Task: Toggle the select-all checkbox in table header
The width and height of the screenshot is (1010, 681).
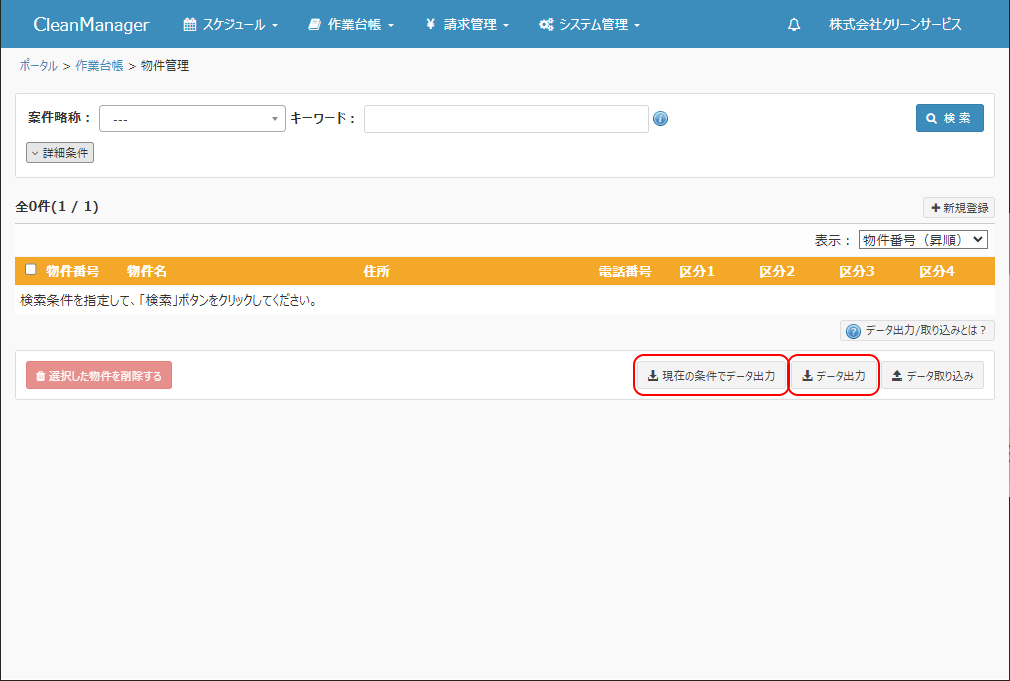Action: pos(31,270)
